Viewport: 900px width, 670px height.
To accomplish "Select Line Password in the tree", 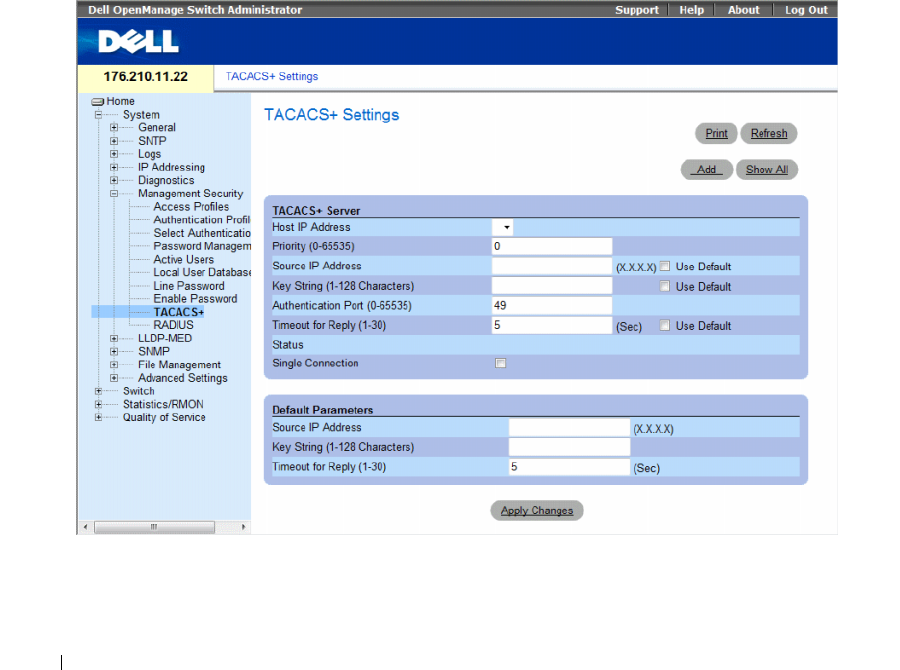I will (189, 286).
